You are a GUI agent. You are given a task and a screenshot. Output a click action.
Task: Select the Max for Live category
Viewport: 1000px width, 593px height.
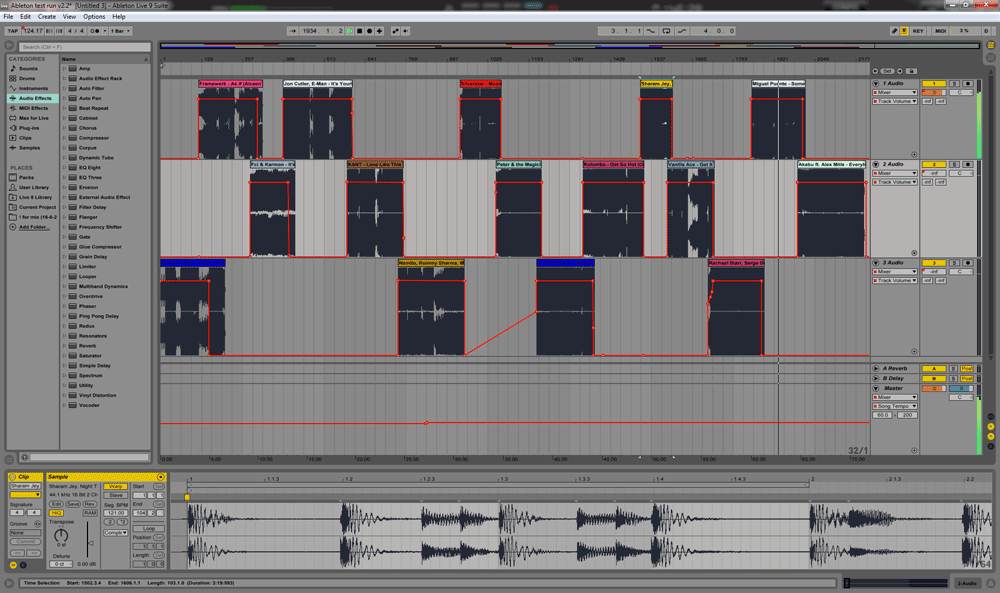pyautogui.click(x=33, y=118)
